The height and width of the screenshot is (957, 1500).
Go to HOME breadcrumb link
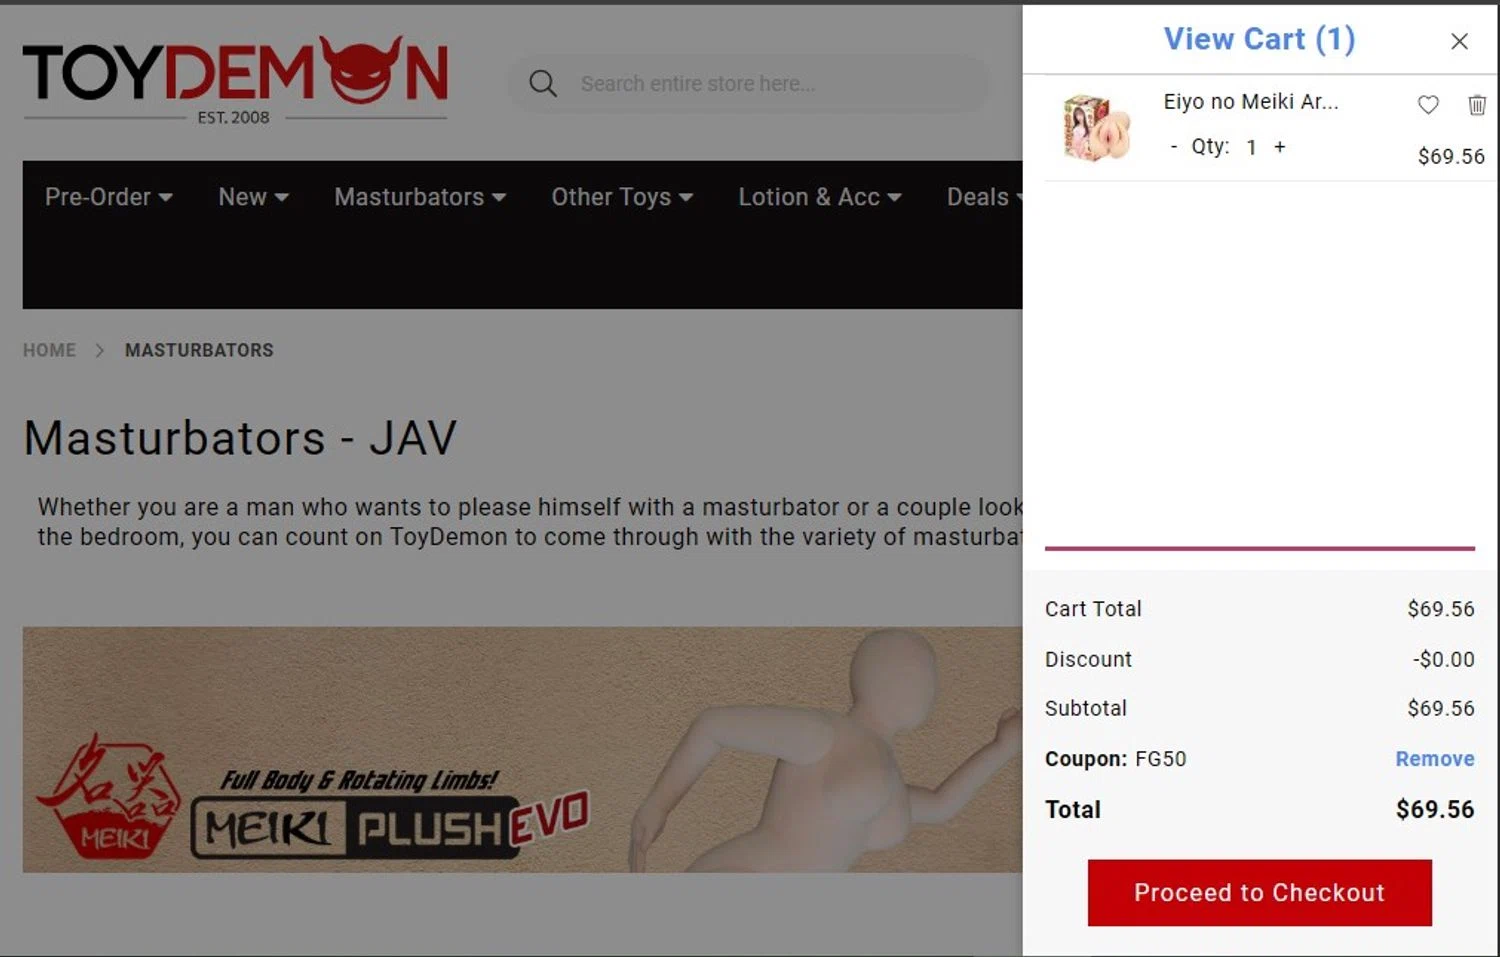click(50, 350)
